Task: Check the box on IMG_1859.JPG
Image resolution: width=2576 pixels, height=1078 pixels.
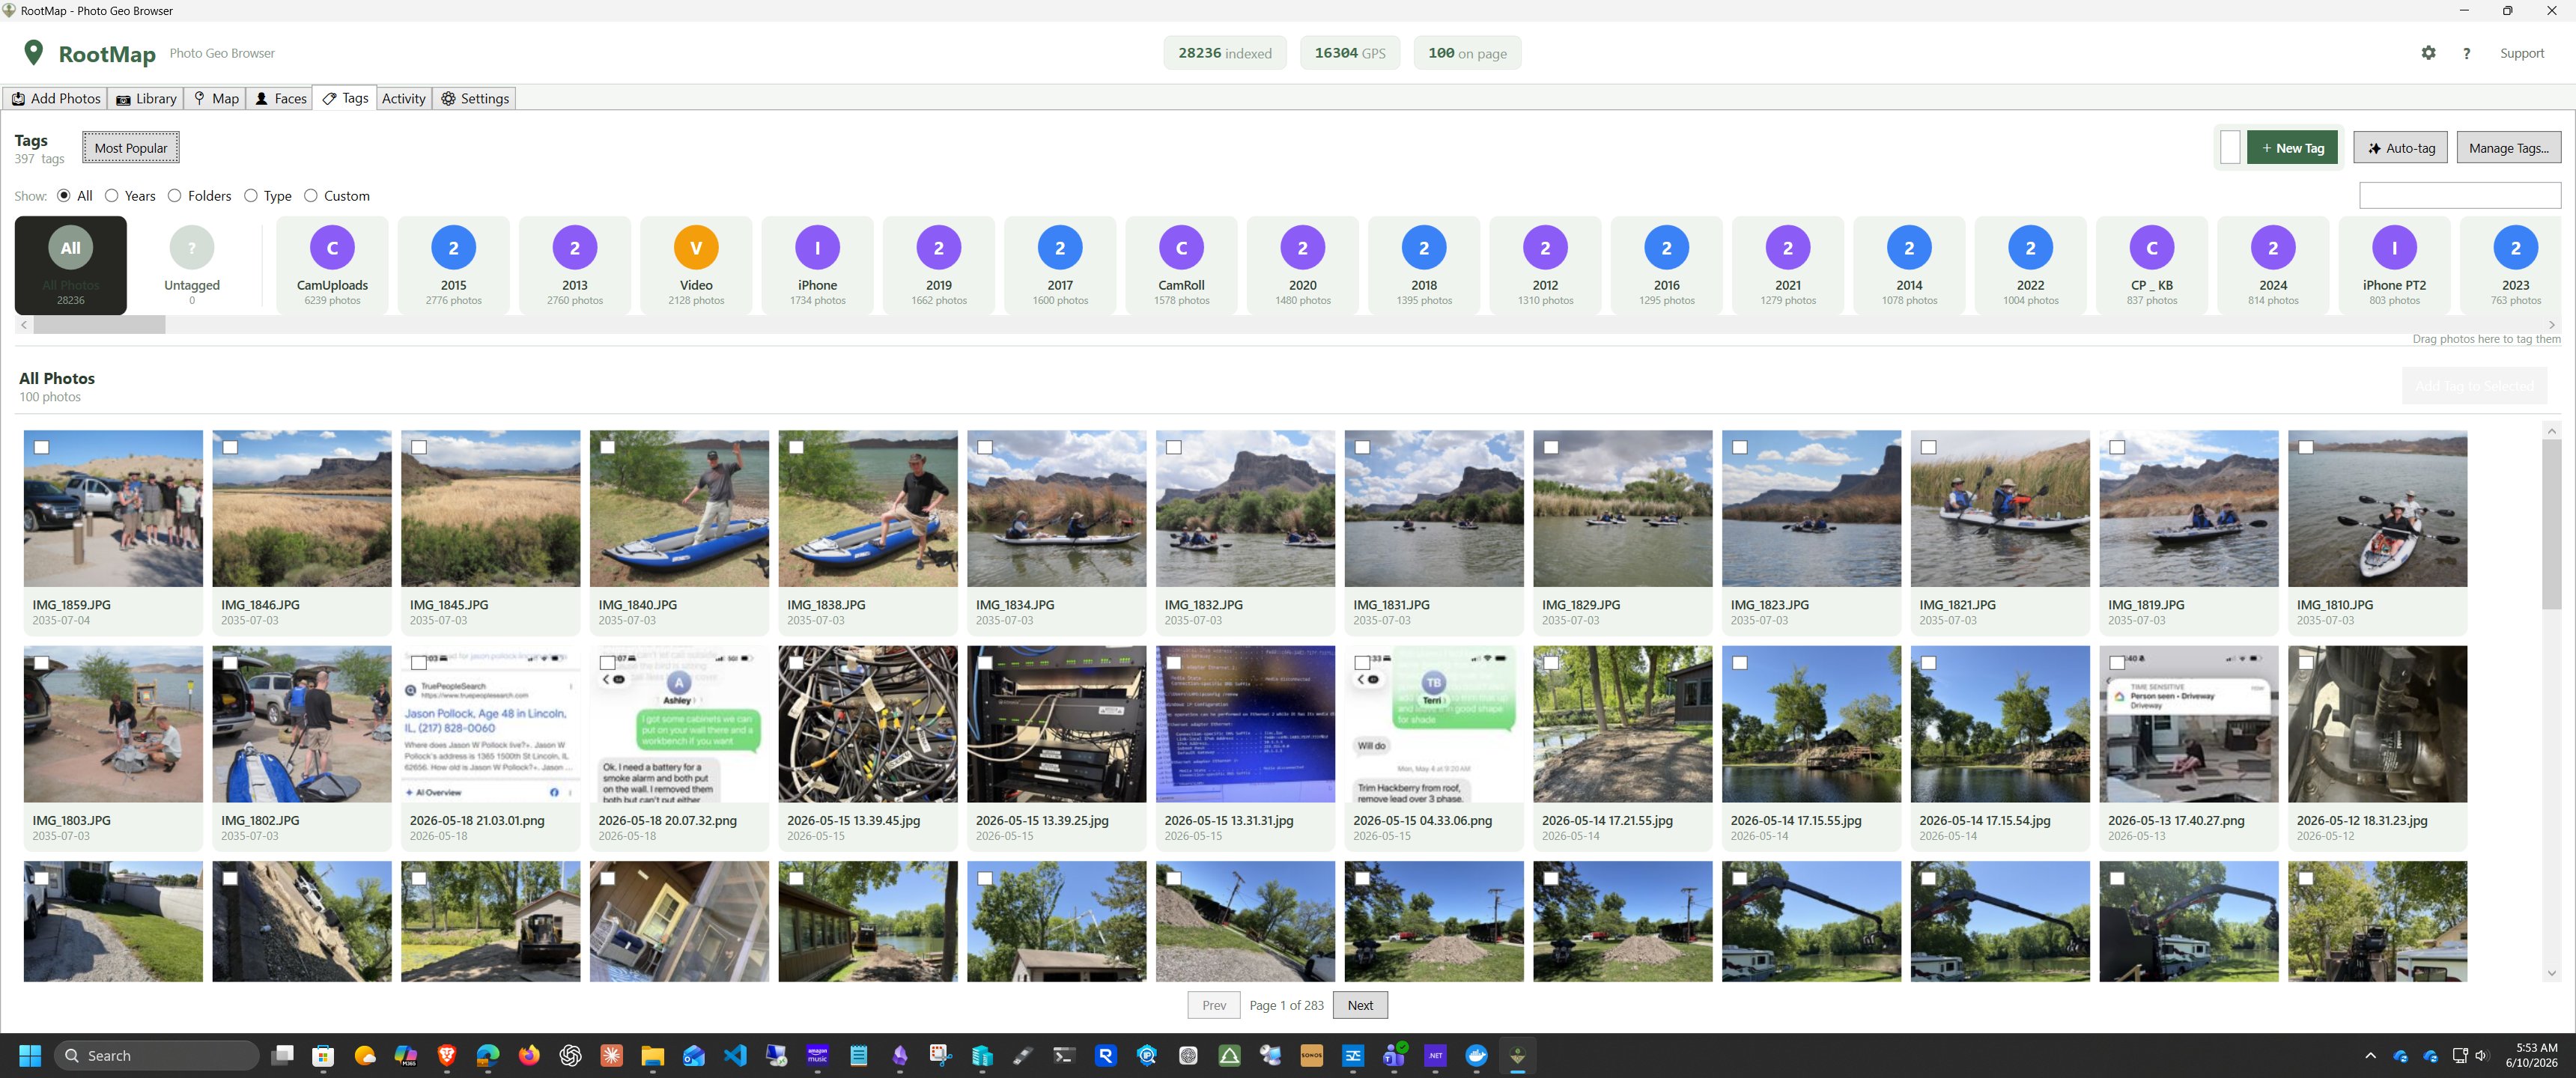Action: pos(42,447)
